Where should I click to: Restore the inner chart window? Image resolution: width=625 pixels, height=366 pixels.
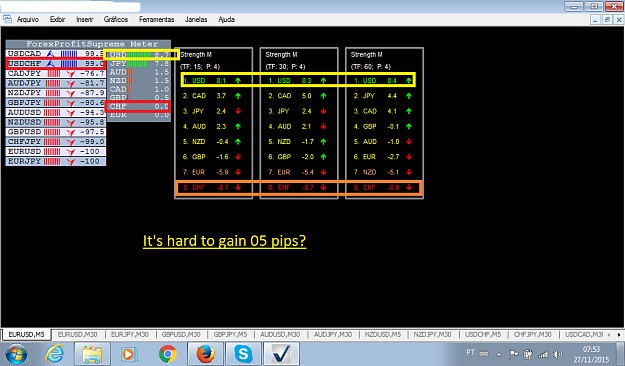pos(607,20)
